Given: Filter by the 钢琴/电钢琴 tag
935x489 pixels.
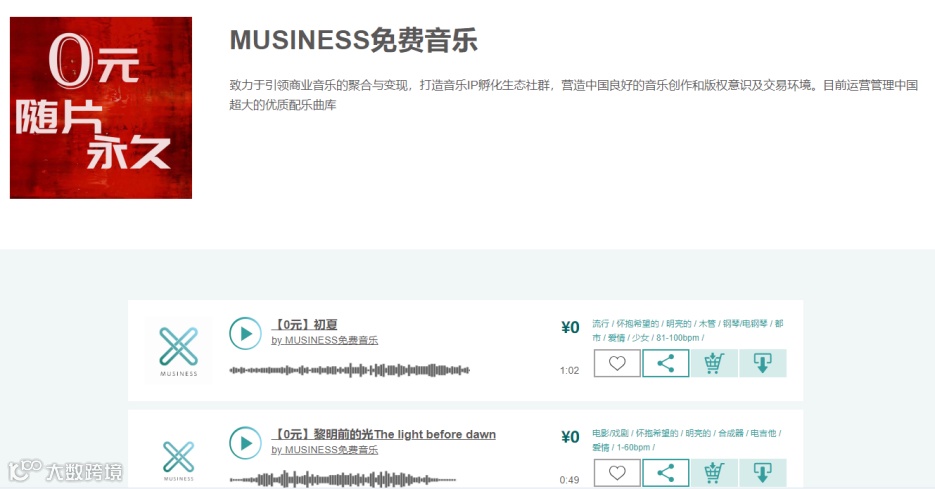Looking at the screenshot, I should click(745, 323).
